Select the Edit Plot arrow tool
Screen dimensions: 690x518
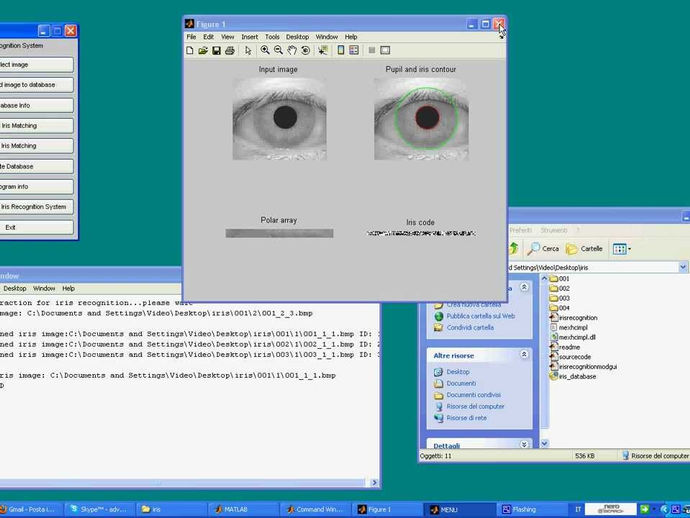pyautogui.click(x=248, y=51)
